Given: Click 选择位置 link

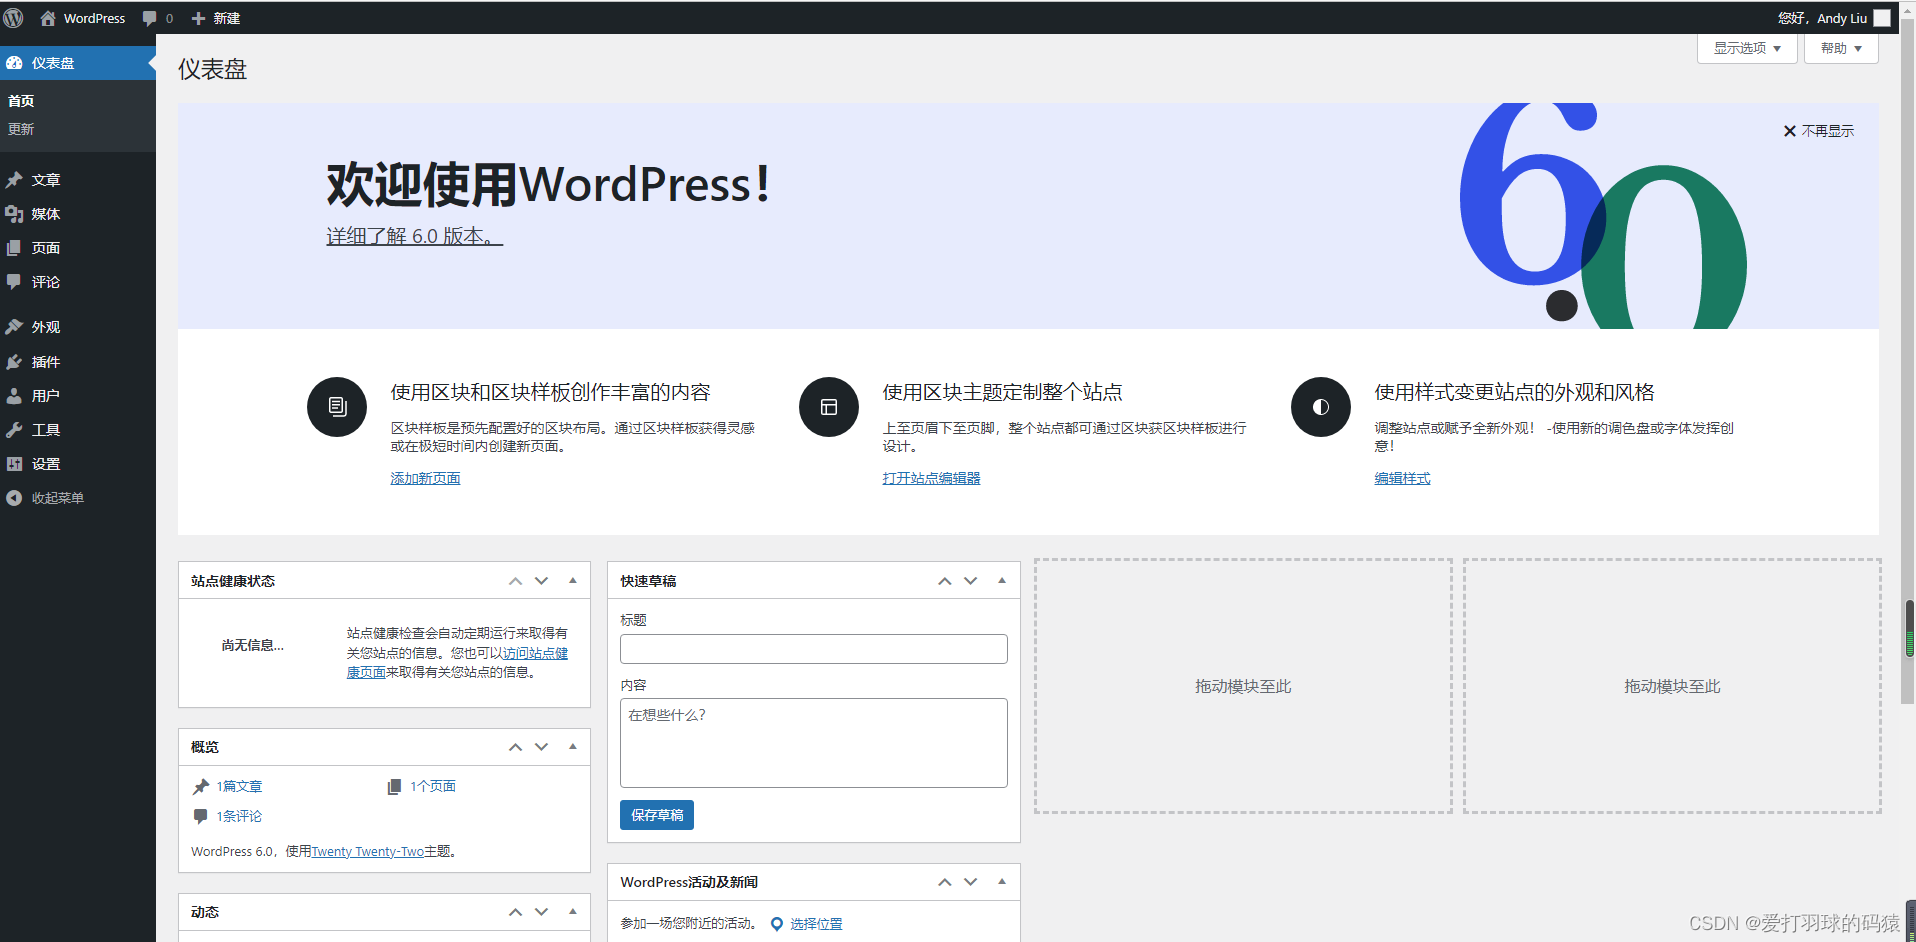Looking at the screenshot, I should [x=816, y=924].
